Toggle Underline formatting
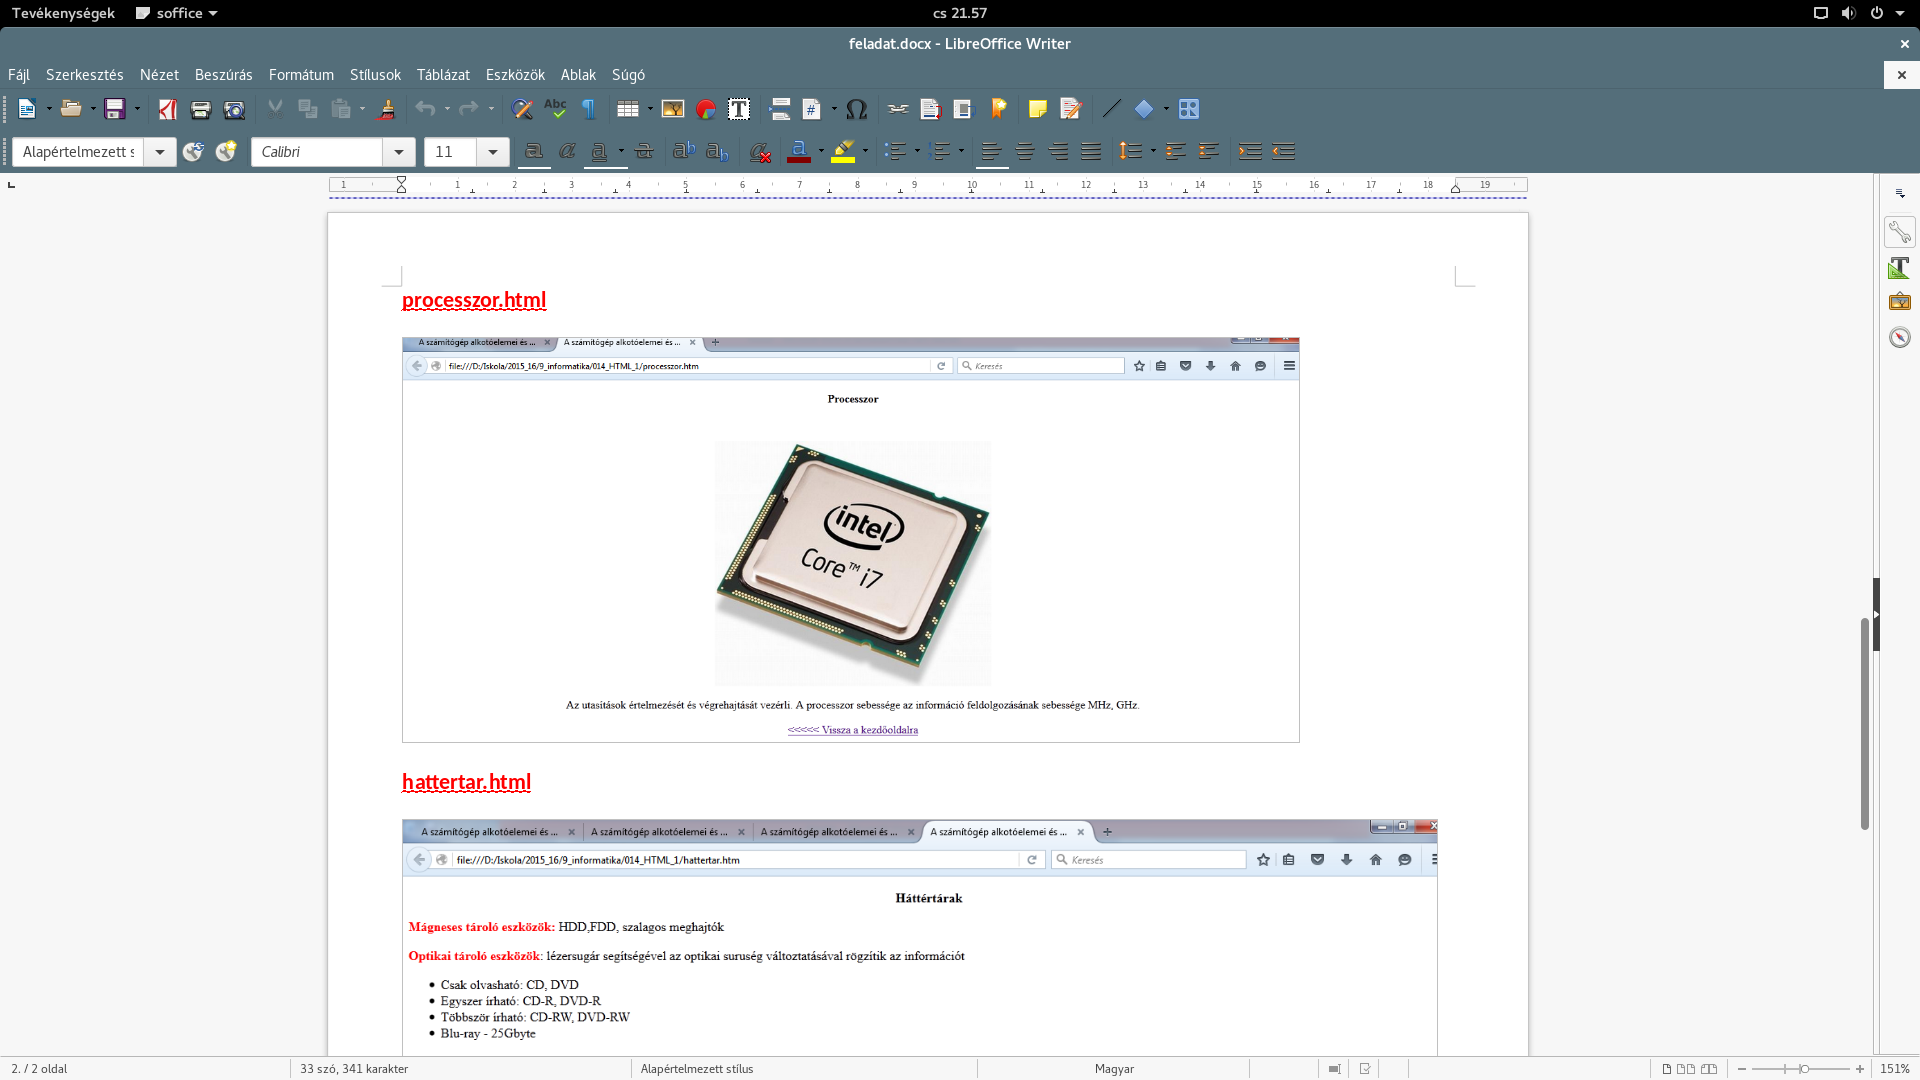Screen dimensions: 1920x1080 pos(599,152)
